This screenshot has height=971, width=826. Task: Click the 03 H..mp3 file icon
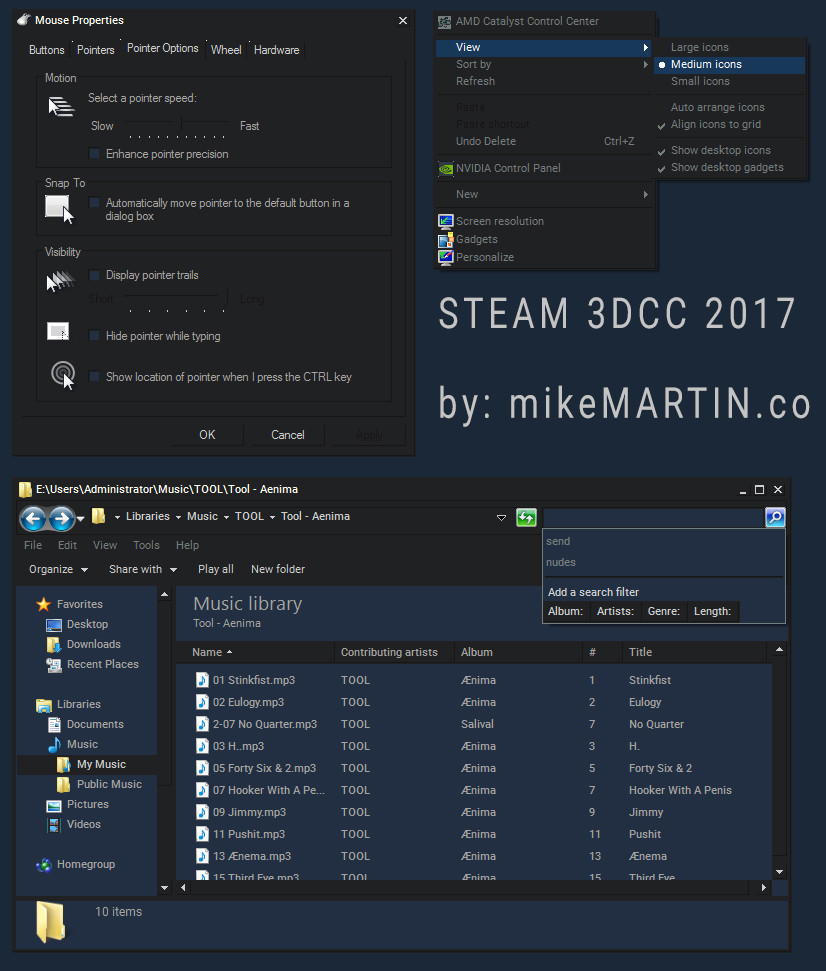pyautogui.click(x=202, y=746)
